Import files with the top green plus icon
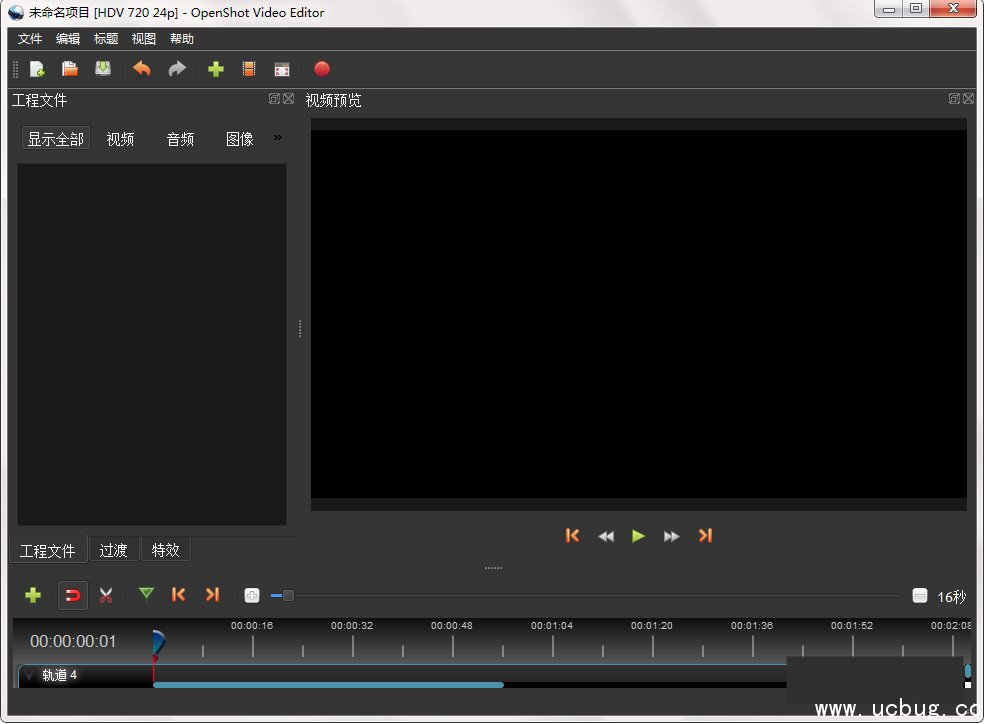Viewport: 985px width, 724px height. [215, 69]
